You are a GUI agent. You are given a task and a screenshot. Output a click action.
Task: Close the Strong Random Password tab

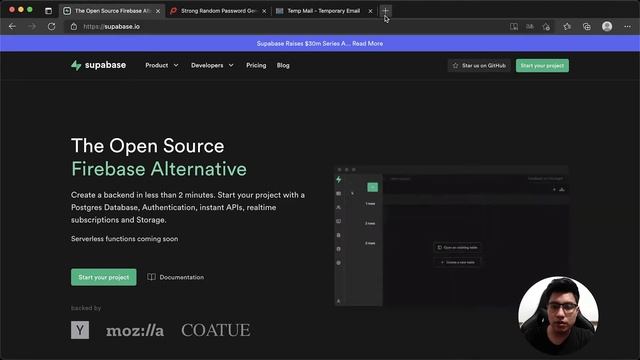click(264, 11)
